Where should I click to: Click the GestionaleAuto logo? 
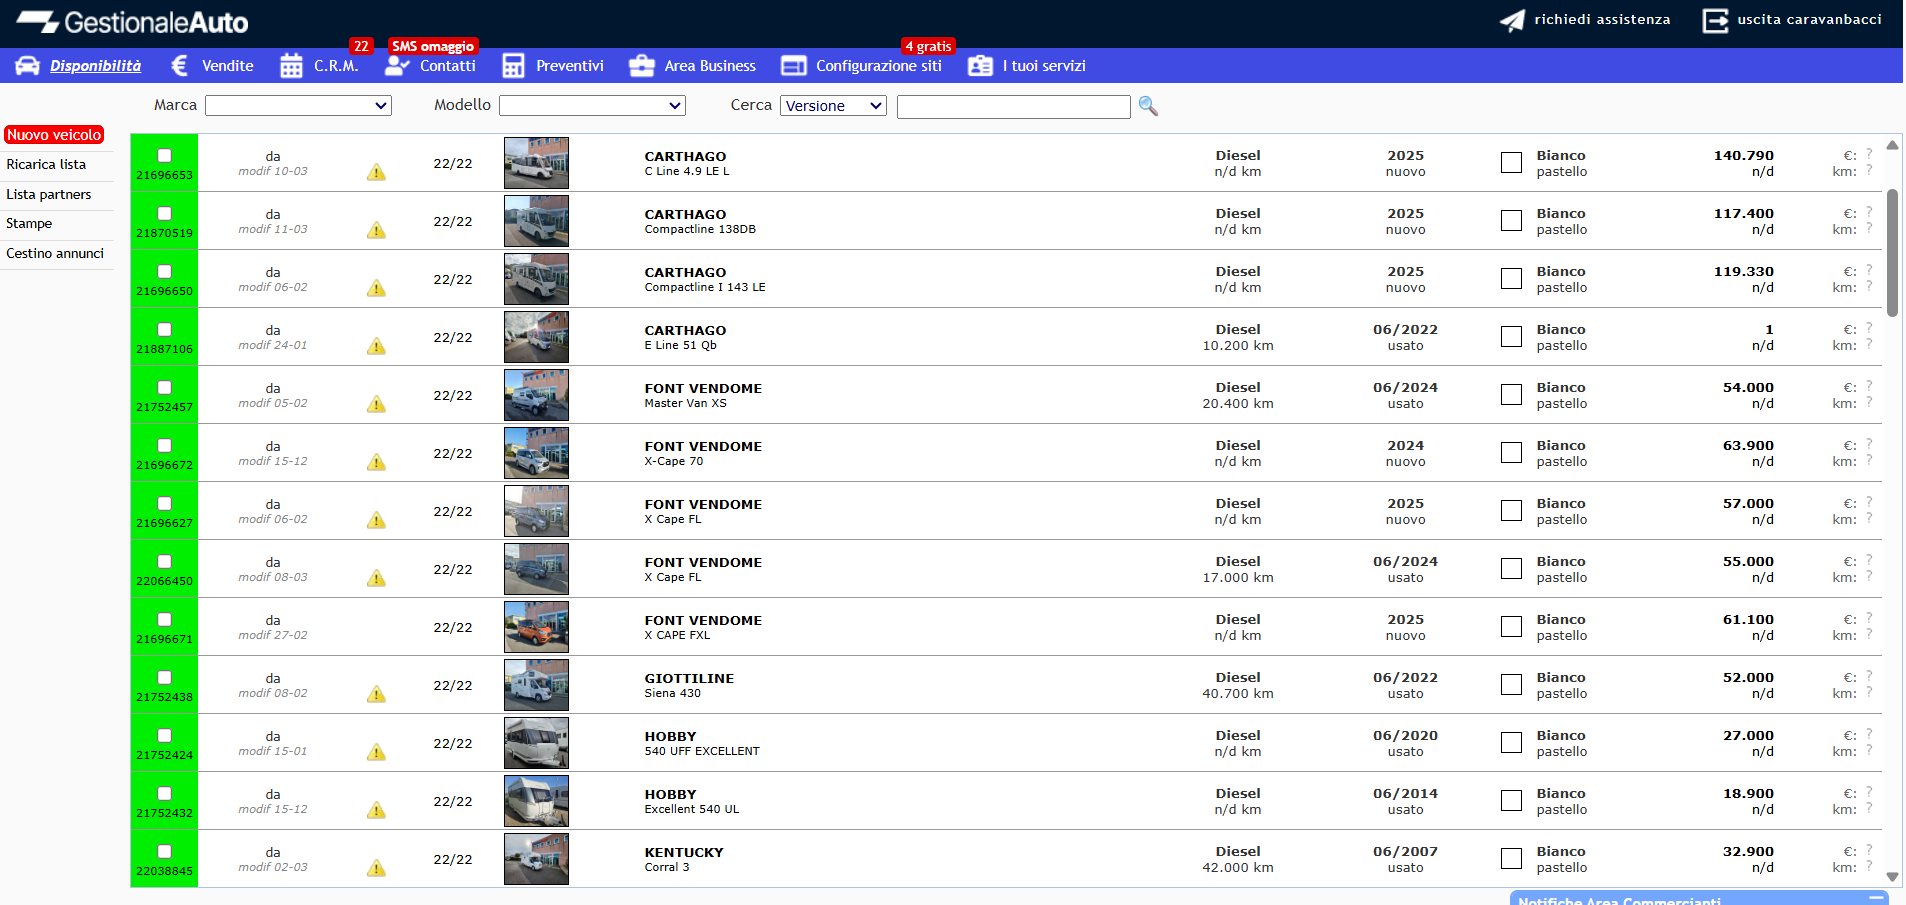click(133, 22)
